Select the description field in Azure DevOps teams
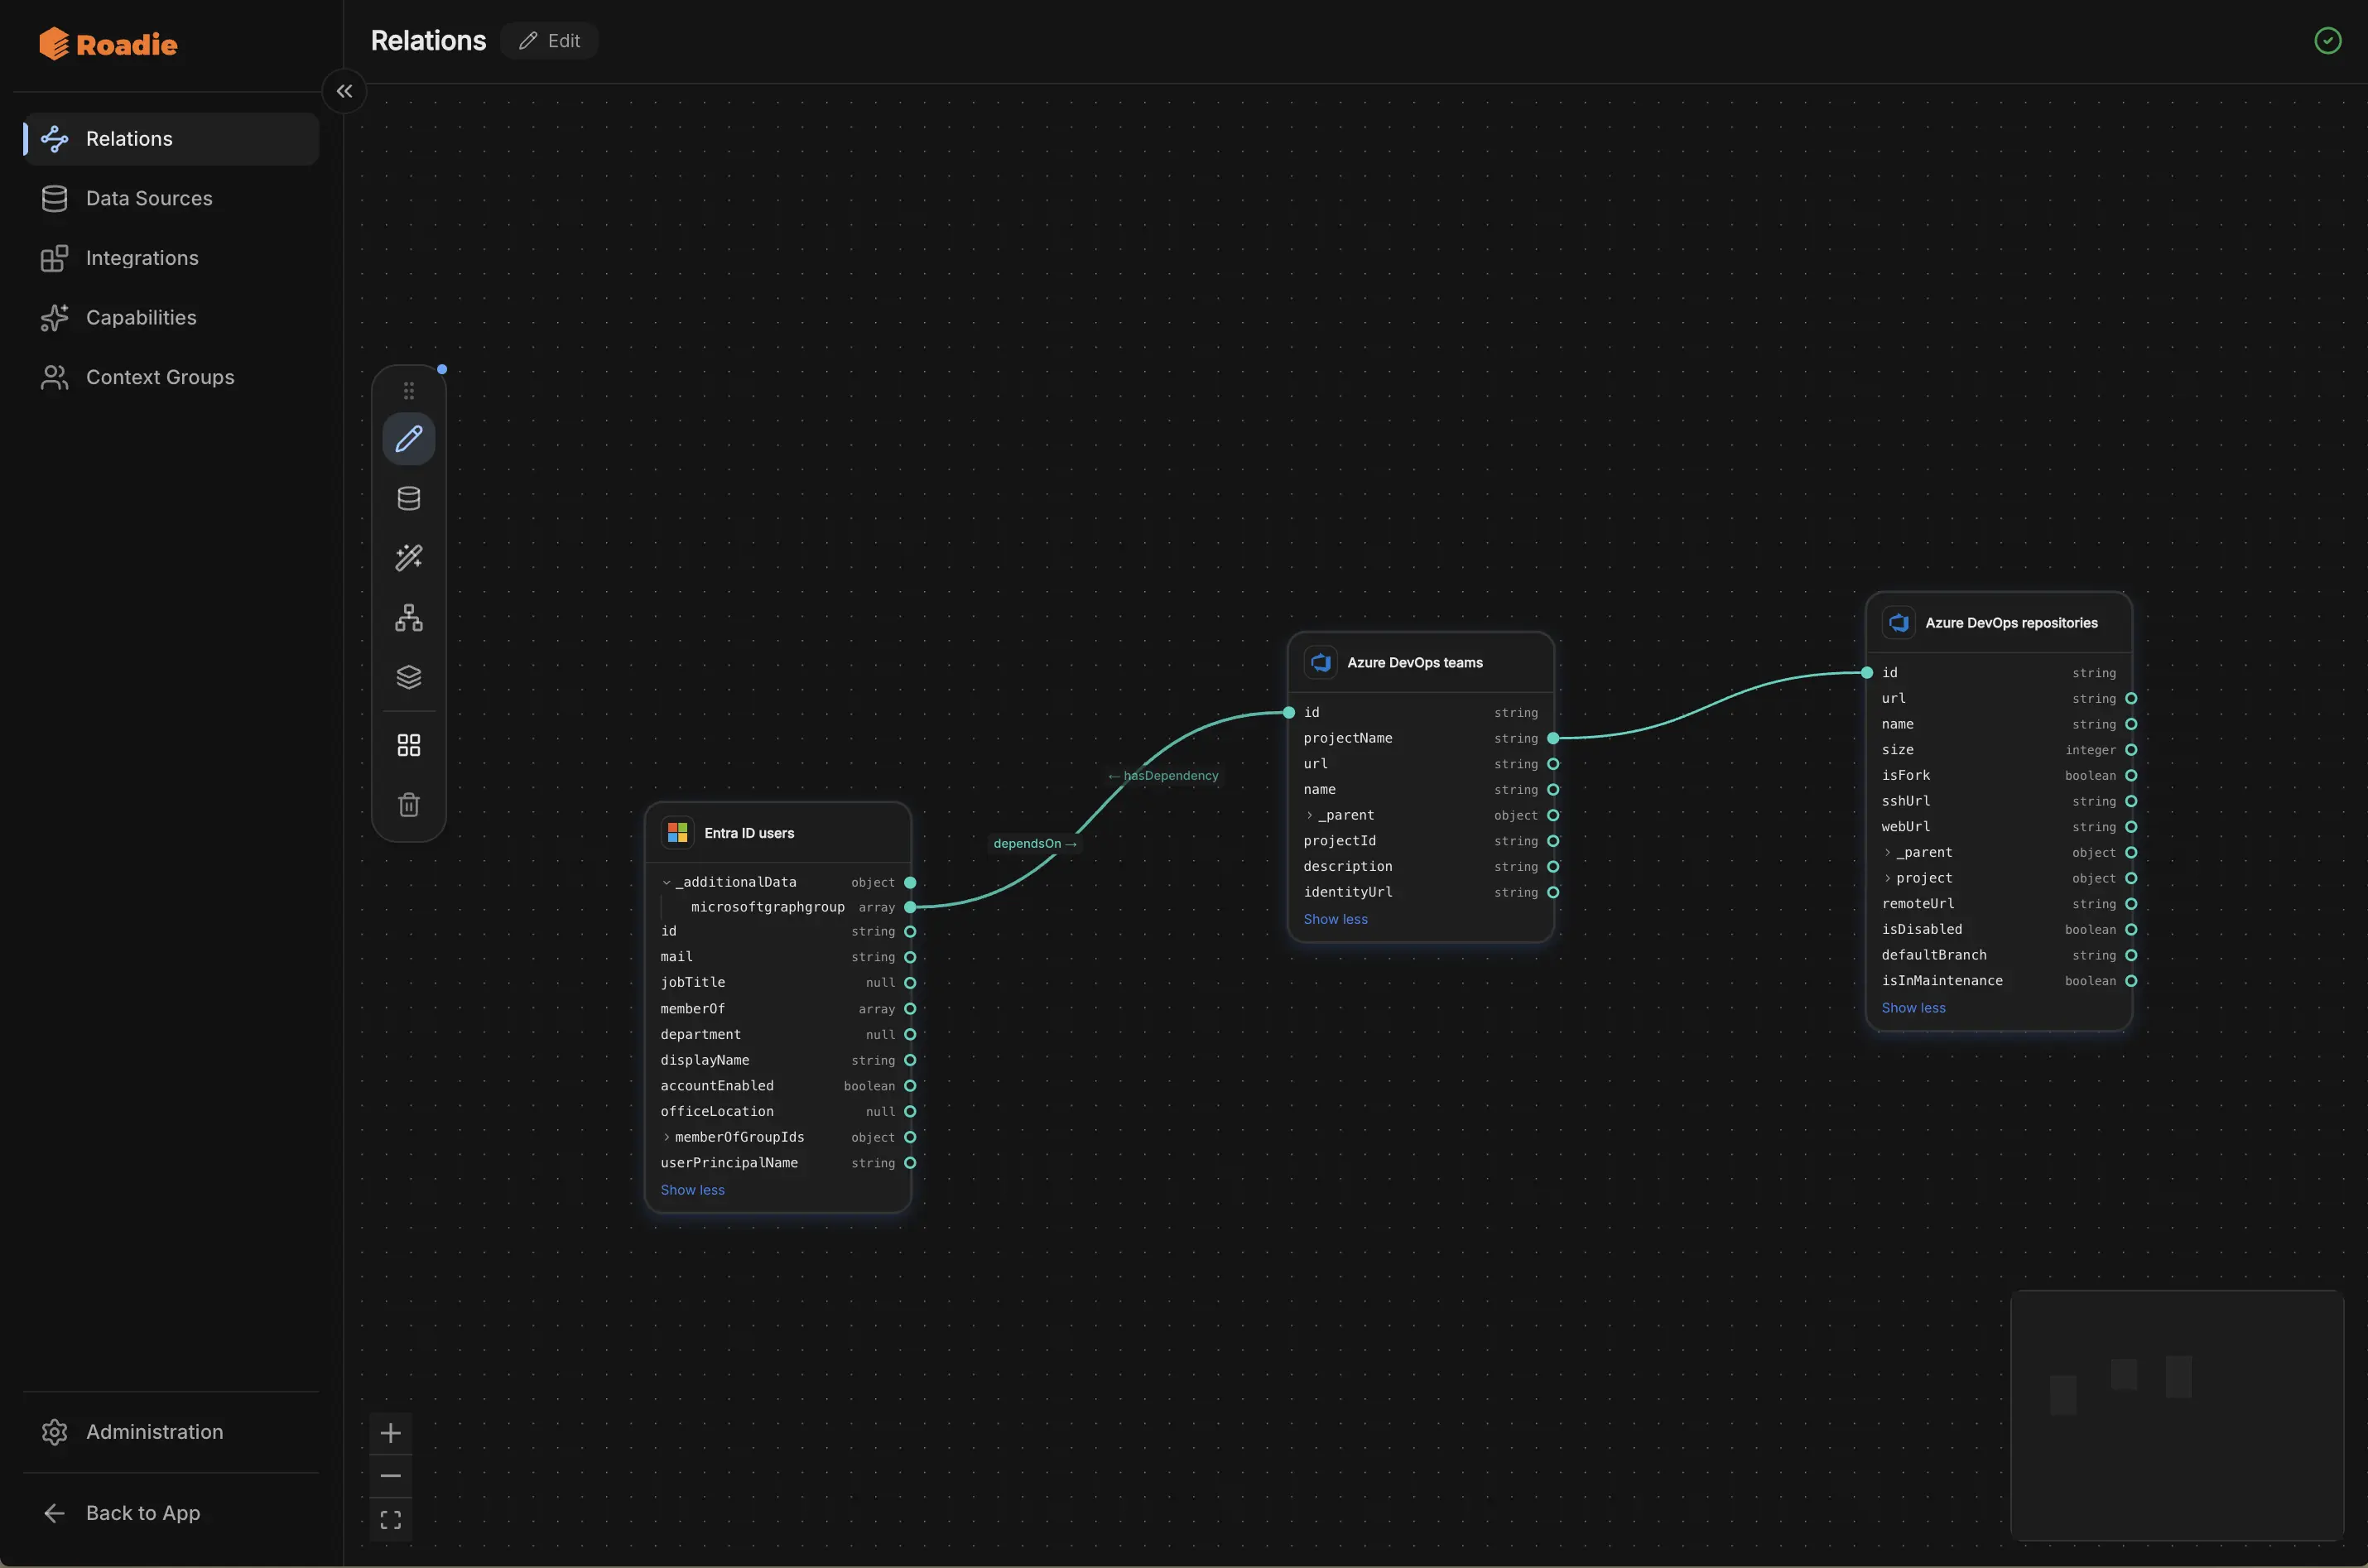This screenshot has width=2368, height=1568. pos(1421,866)
